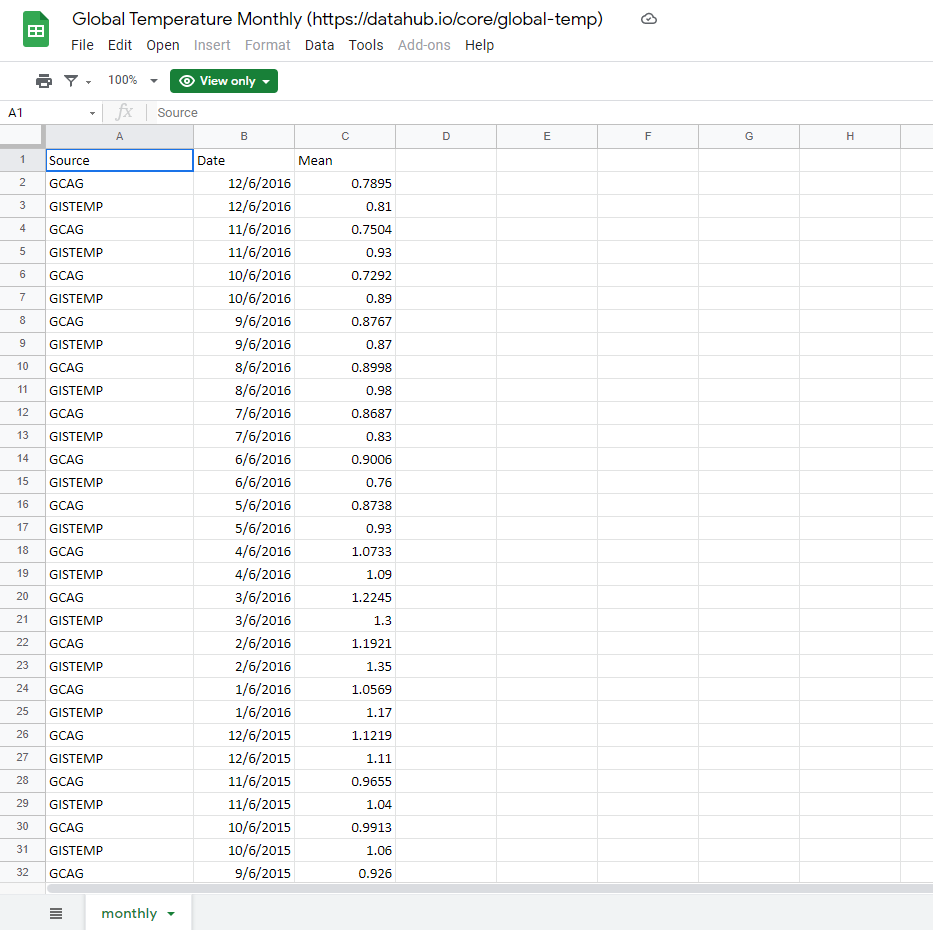Click the document title text
The width and height of the screenshot is (933, 930).
337,19
